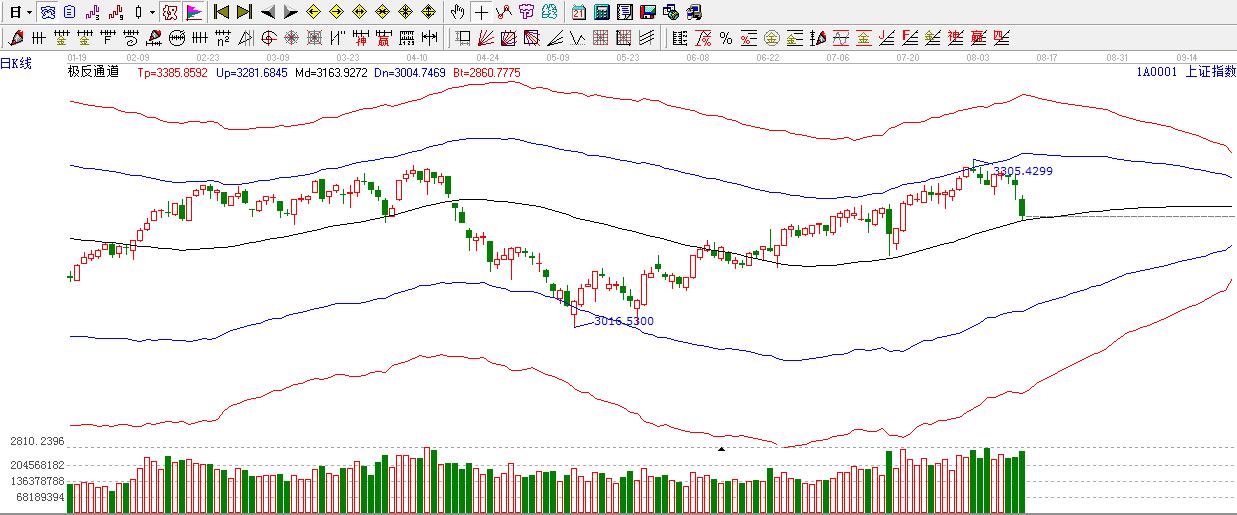This screenshot has width=1237, height=515.
Task: Open the calendar icon in toolbar
Action: click(x=579, y=12)
